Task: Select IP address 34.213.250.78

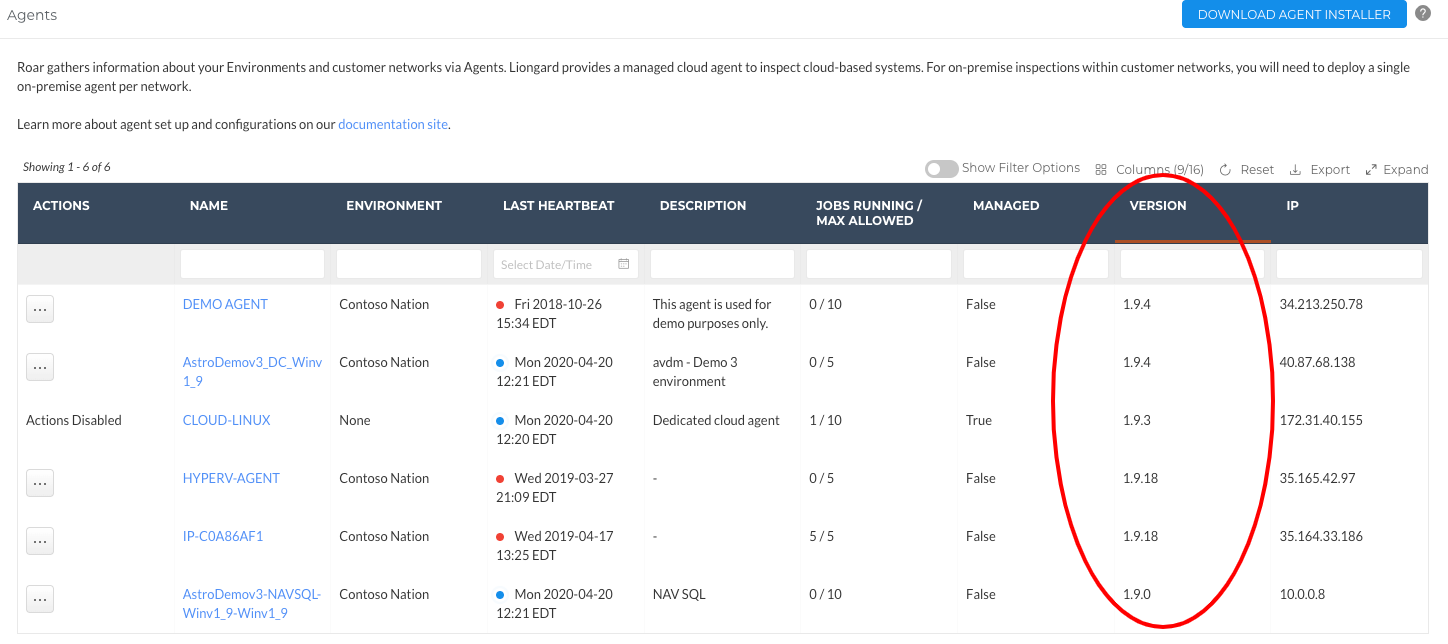Action: click(1321, 304)
